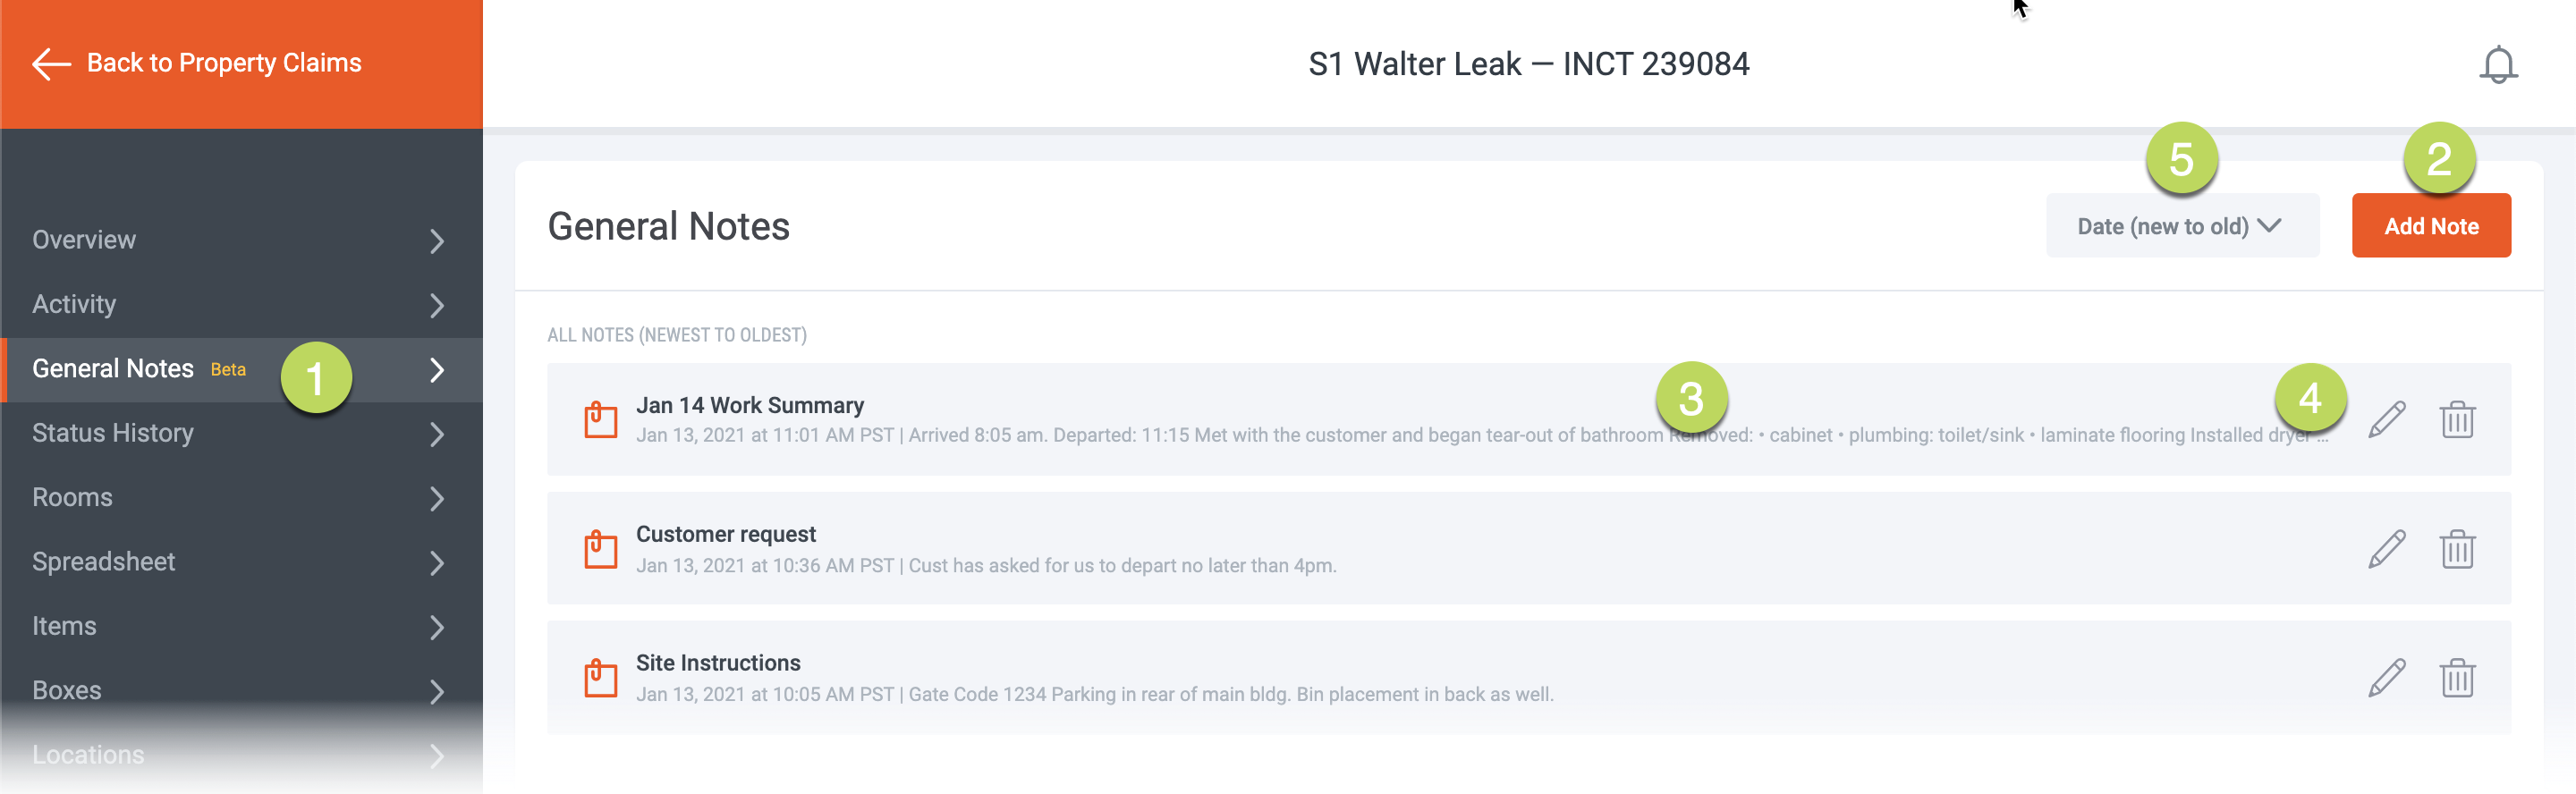Click trash icon for Customer request note
2576x794 pixels.
point(2456,549)
